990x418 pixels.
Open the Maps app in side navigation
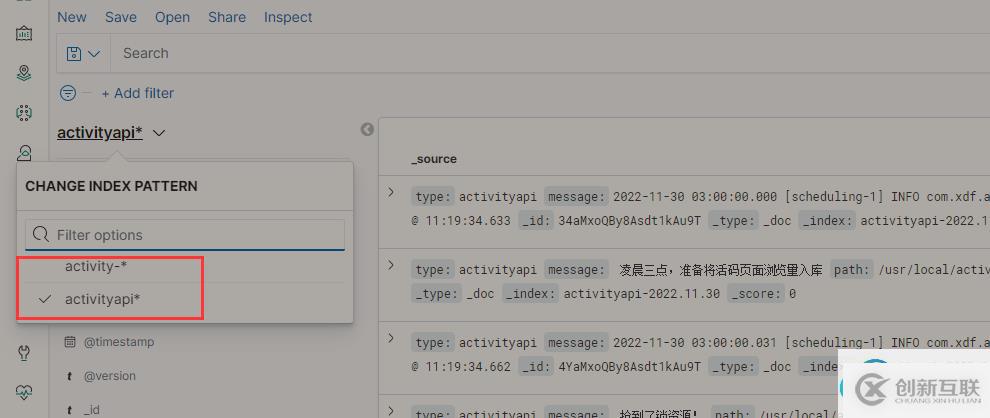[x=24, y=73]
